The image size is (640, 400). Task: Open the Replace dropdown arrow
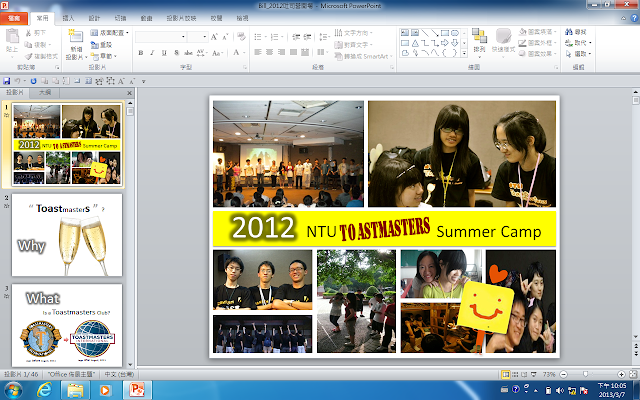coord(590,43)
